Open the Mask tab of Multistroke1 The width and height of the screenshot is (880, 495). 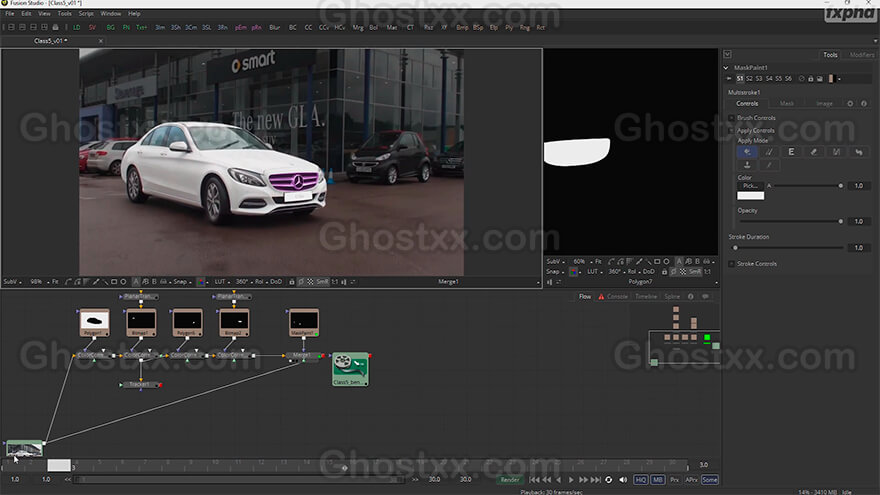point(786,104)
